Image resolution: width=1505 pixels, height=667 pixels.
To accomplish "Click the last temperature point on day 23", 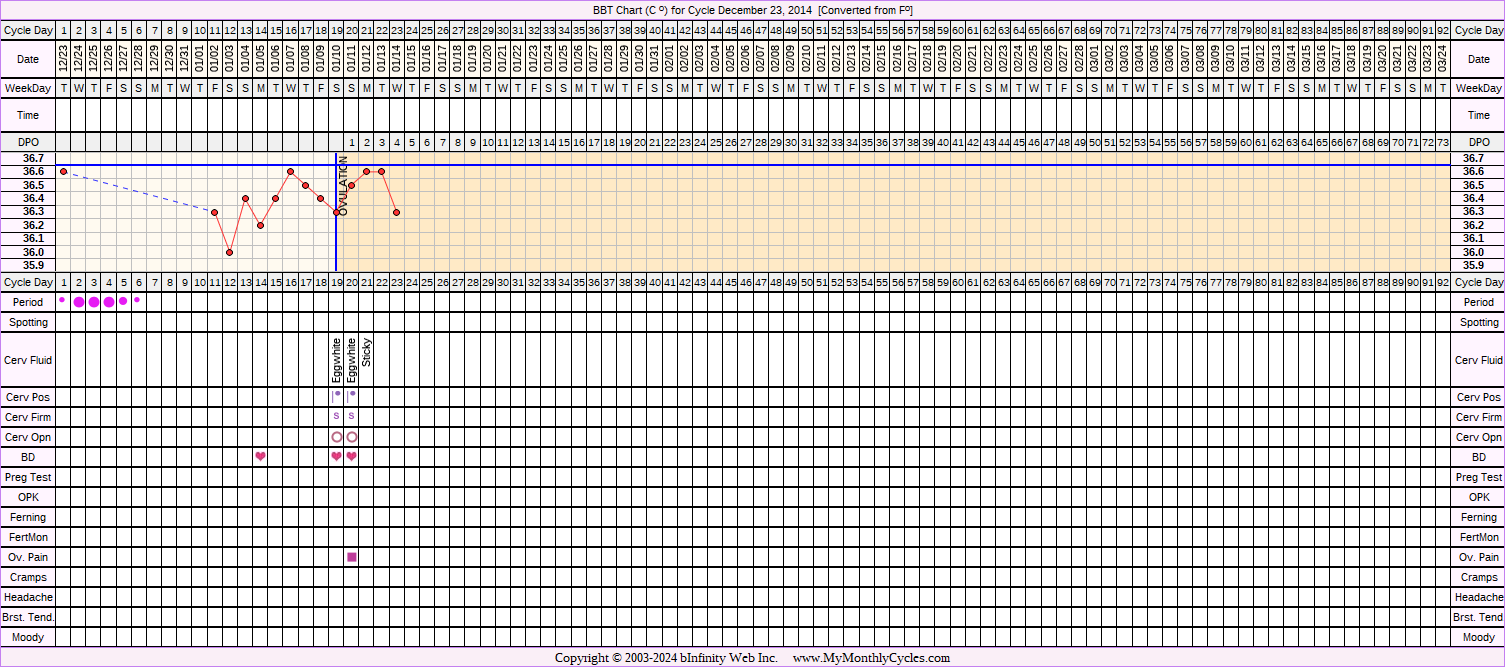I will click(397, 212).
